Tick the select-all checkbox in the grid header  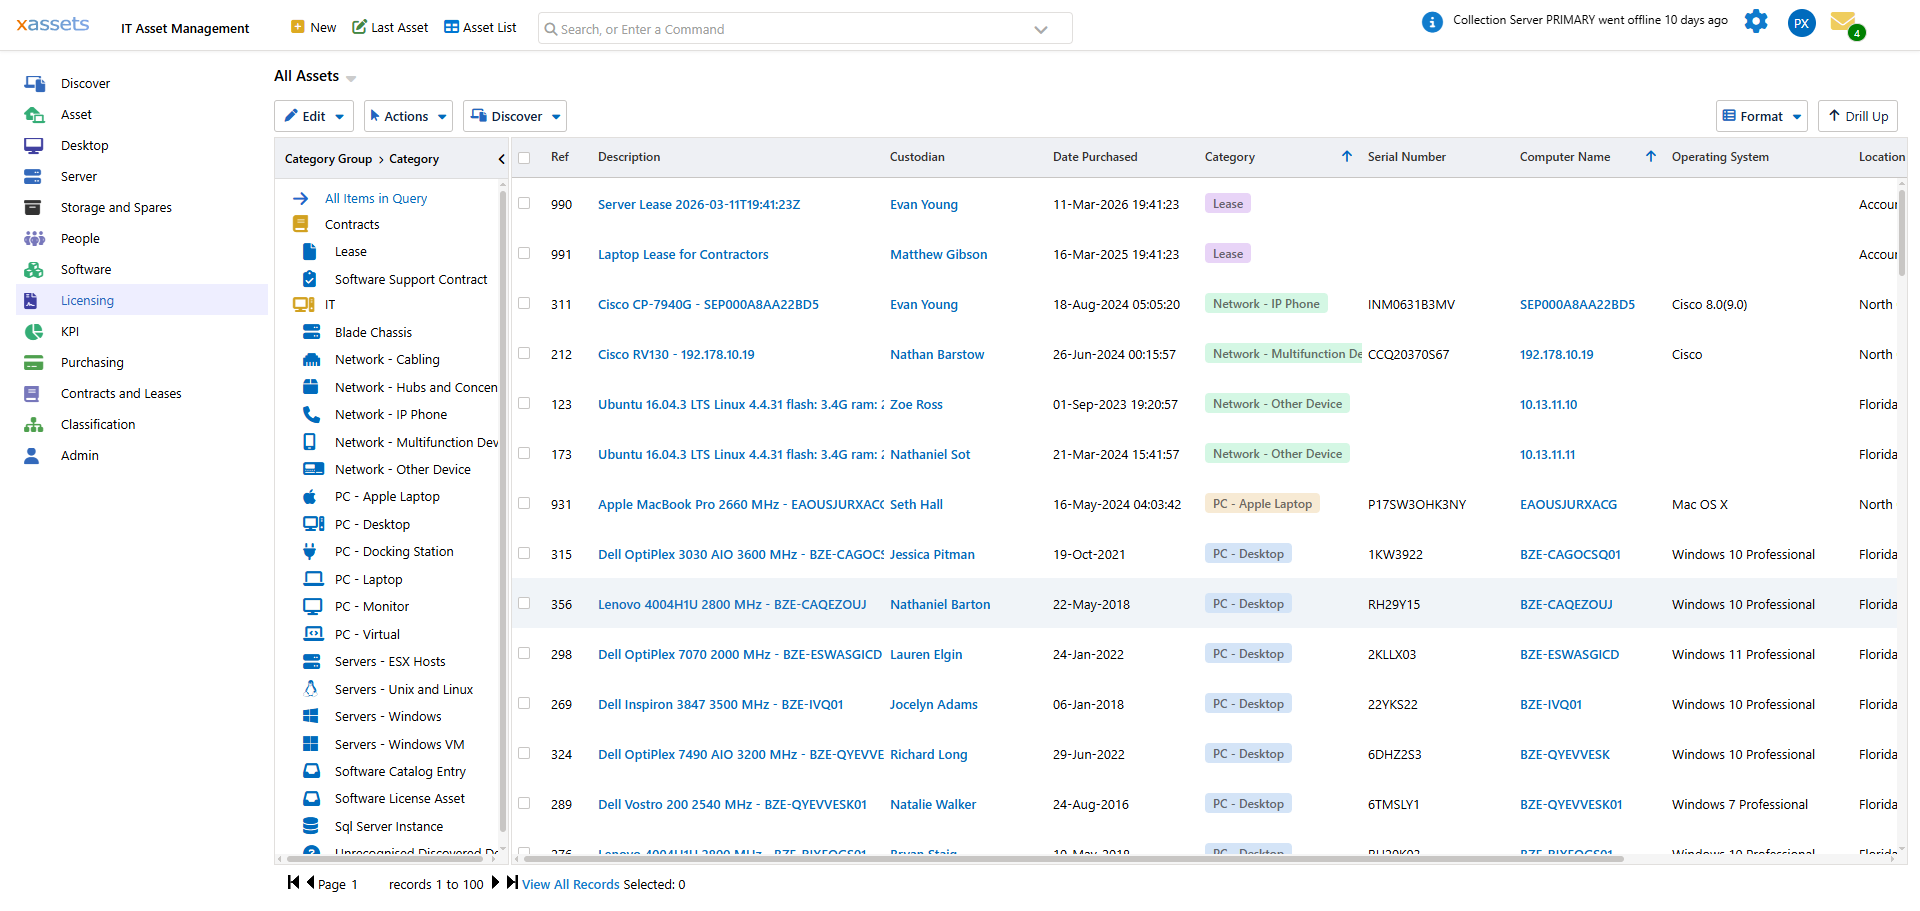(x=524, y=158)
